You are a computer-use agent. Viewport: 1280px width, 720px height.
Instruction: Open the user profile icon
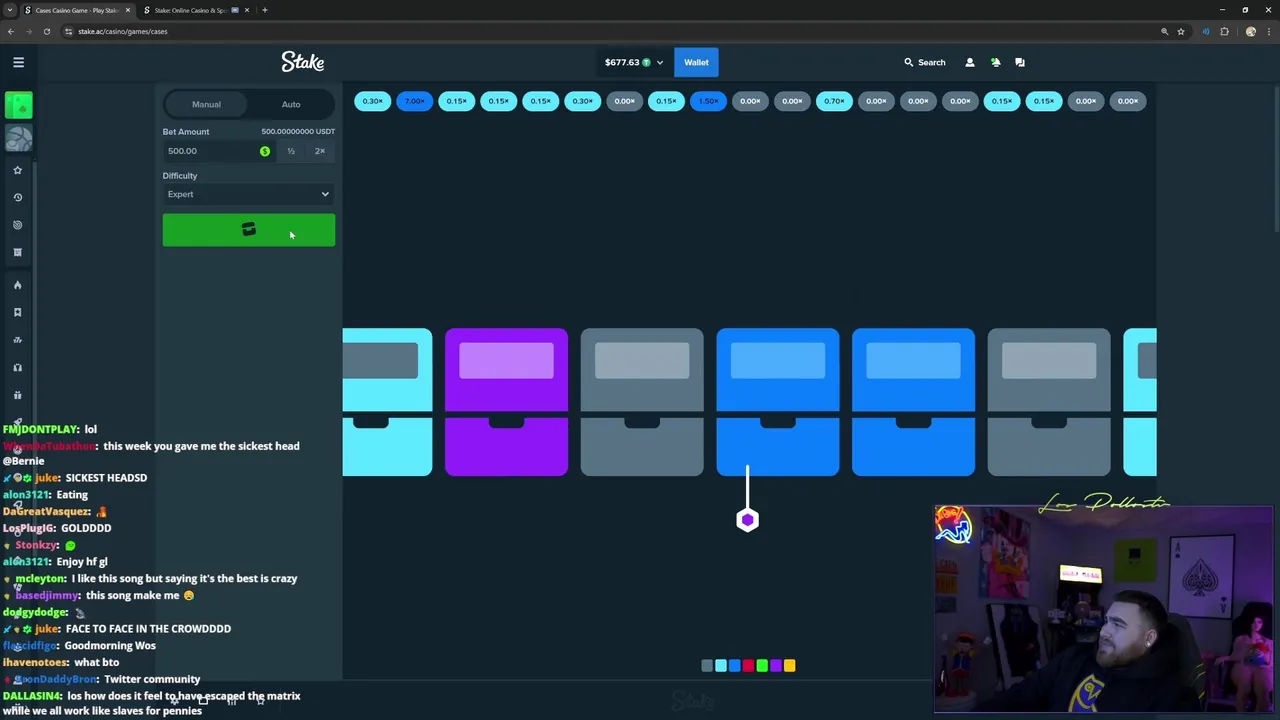pos(969,62)
